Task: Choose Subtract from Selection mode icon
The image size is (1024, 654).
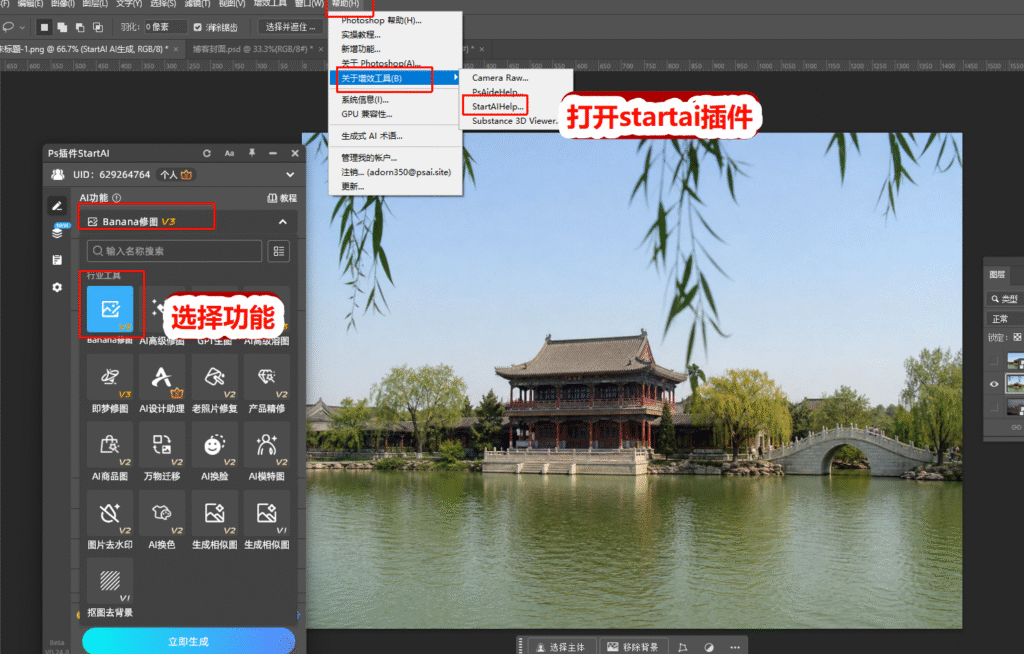Action: (80, 27)
